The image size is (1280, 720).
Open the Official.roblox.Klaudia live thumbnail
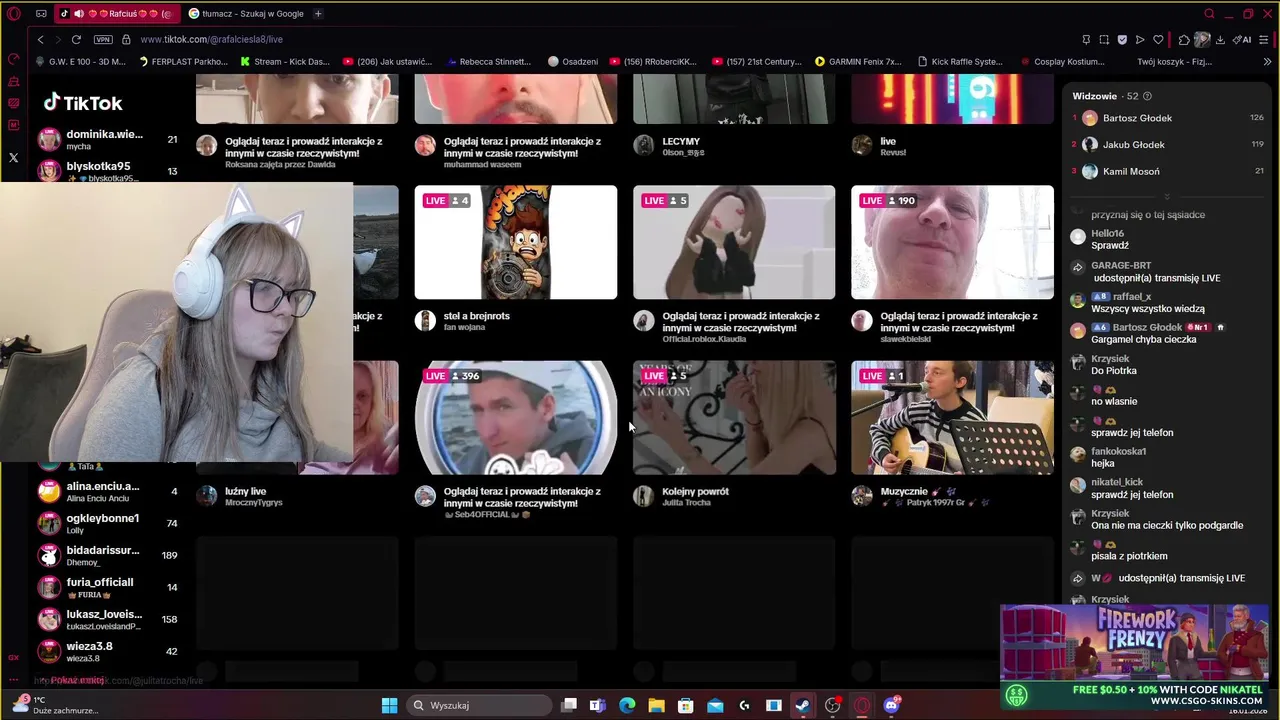tap(734, 242)
